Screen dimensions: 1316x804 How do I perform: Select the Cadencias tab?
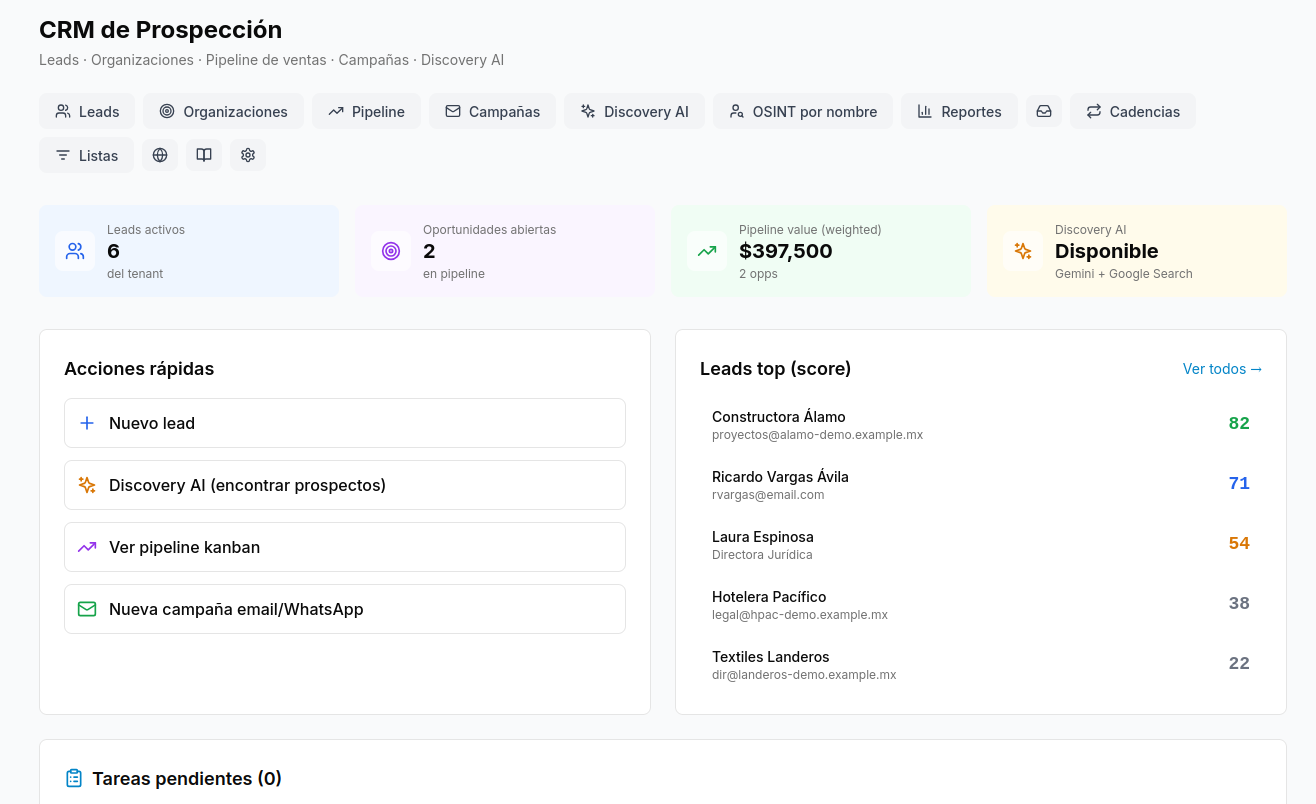click(x=1133, y=111)
